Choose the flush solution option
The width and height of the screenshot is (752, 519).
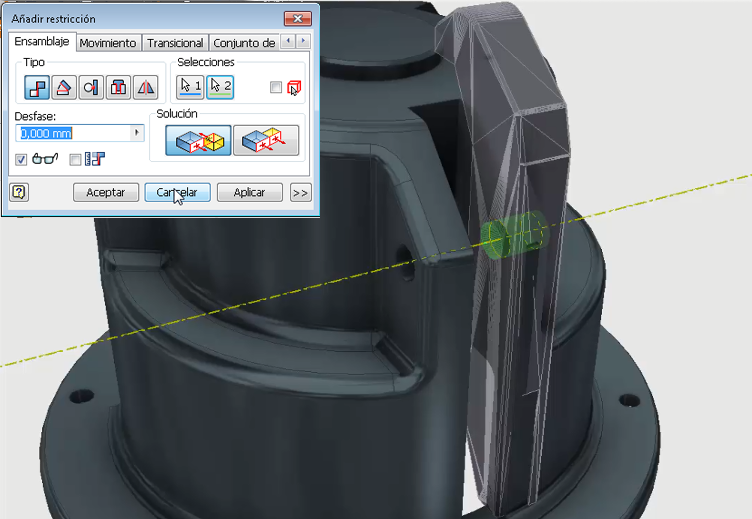(266, 140)
